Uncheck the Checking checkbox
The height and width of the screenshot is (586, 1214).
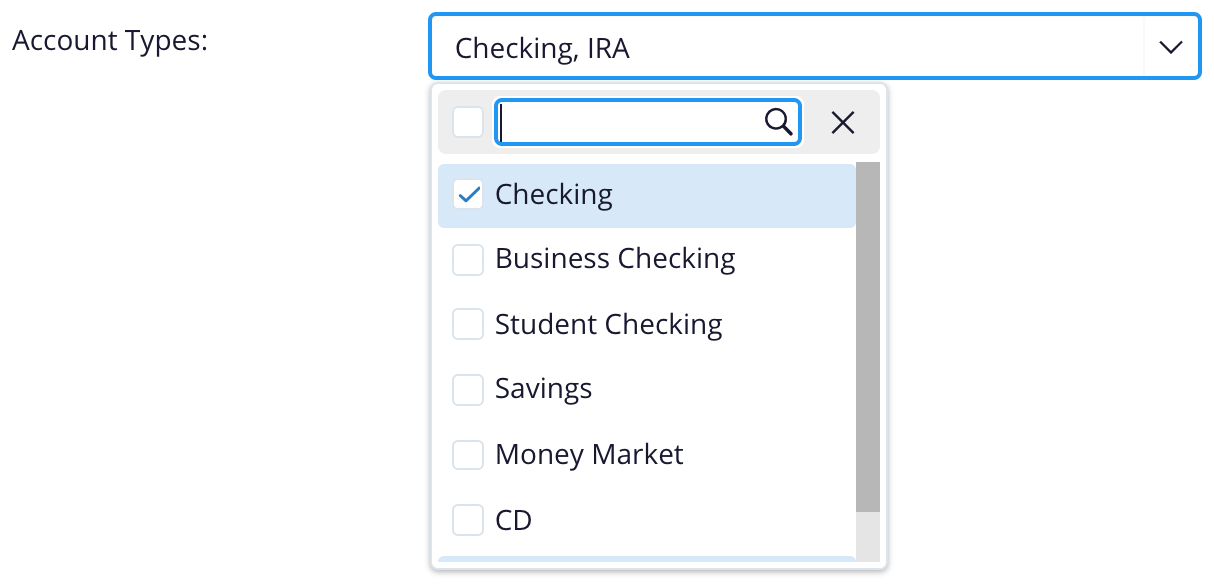(x=468, y=194)
